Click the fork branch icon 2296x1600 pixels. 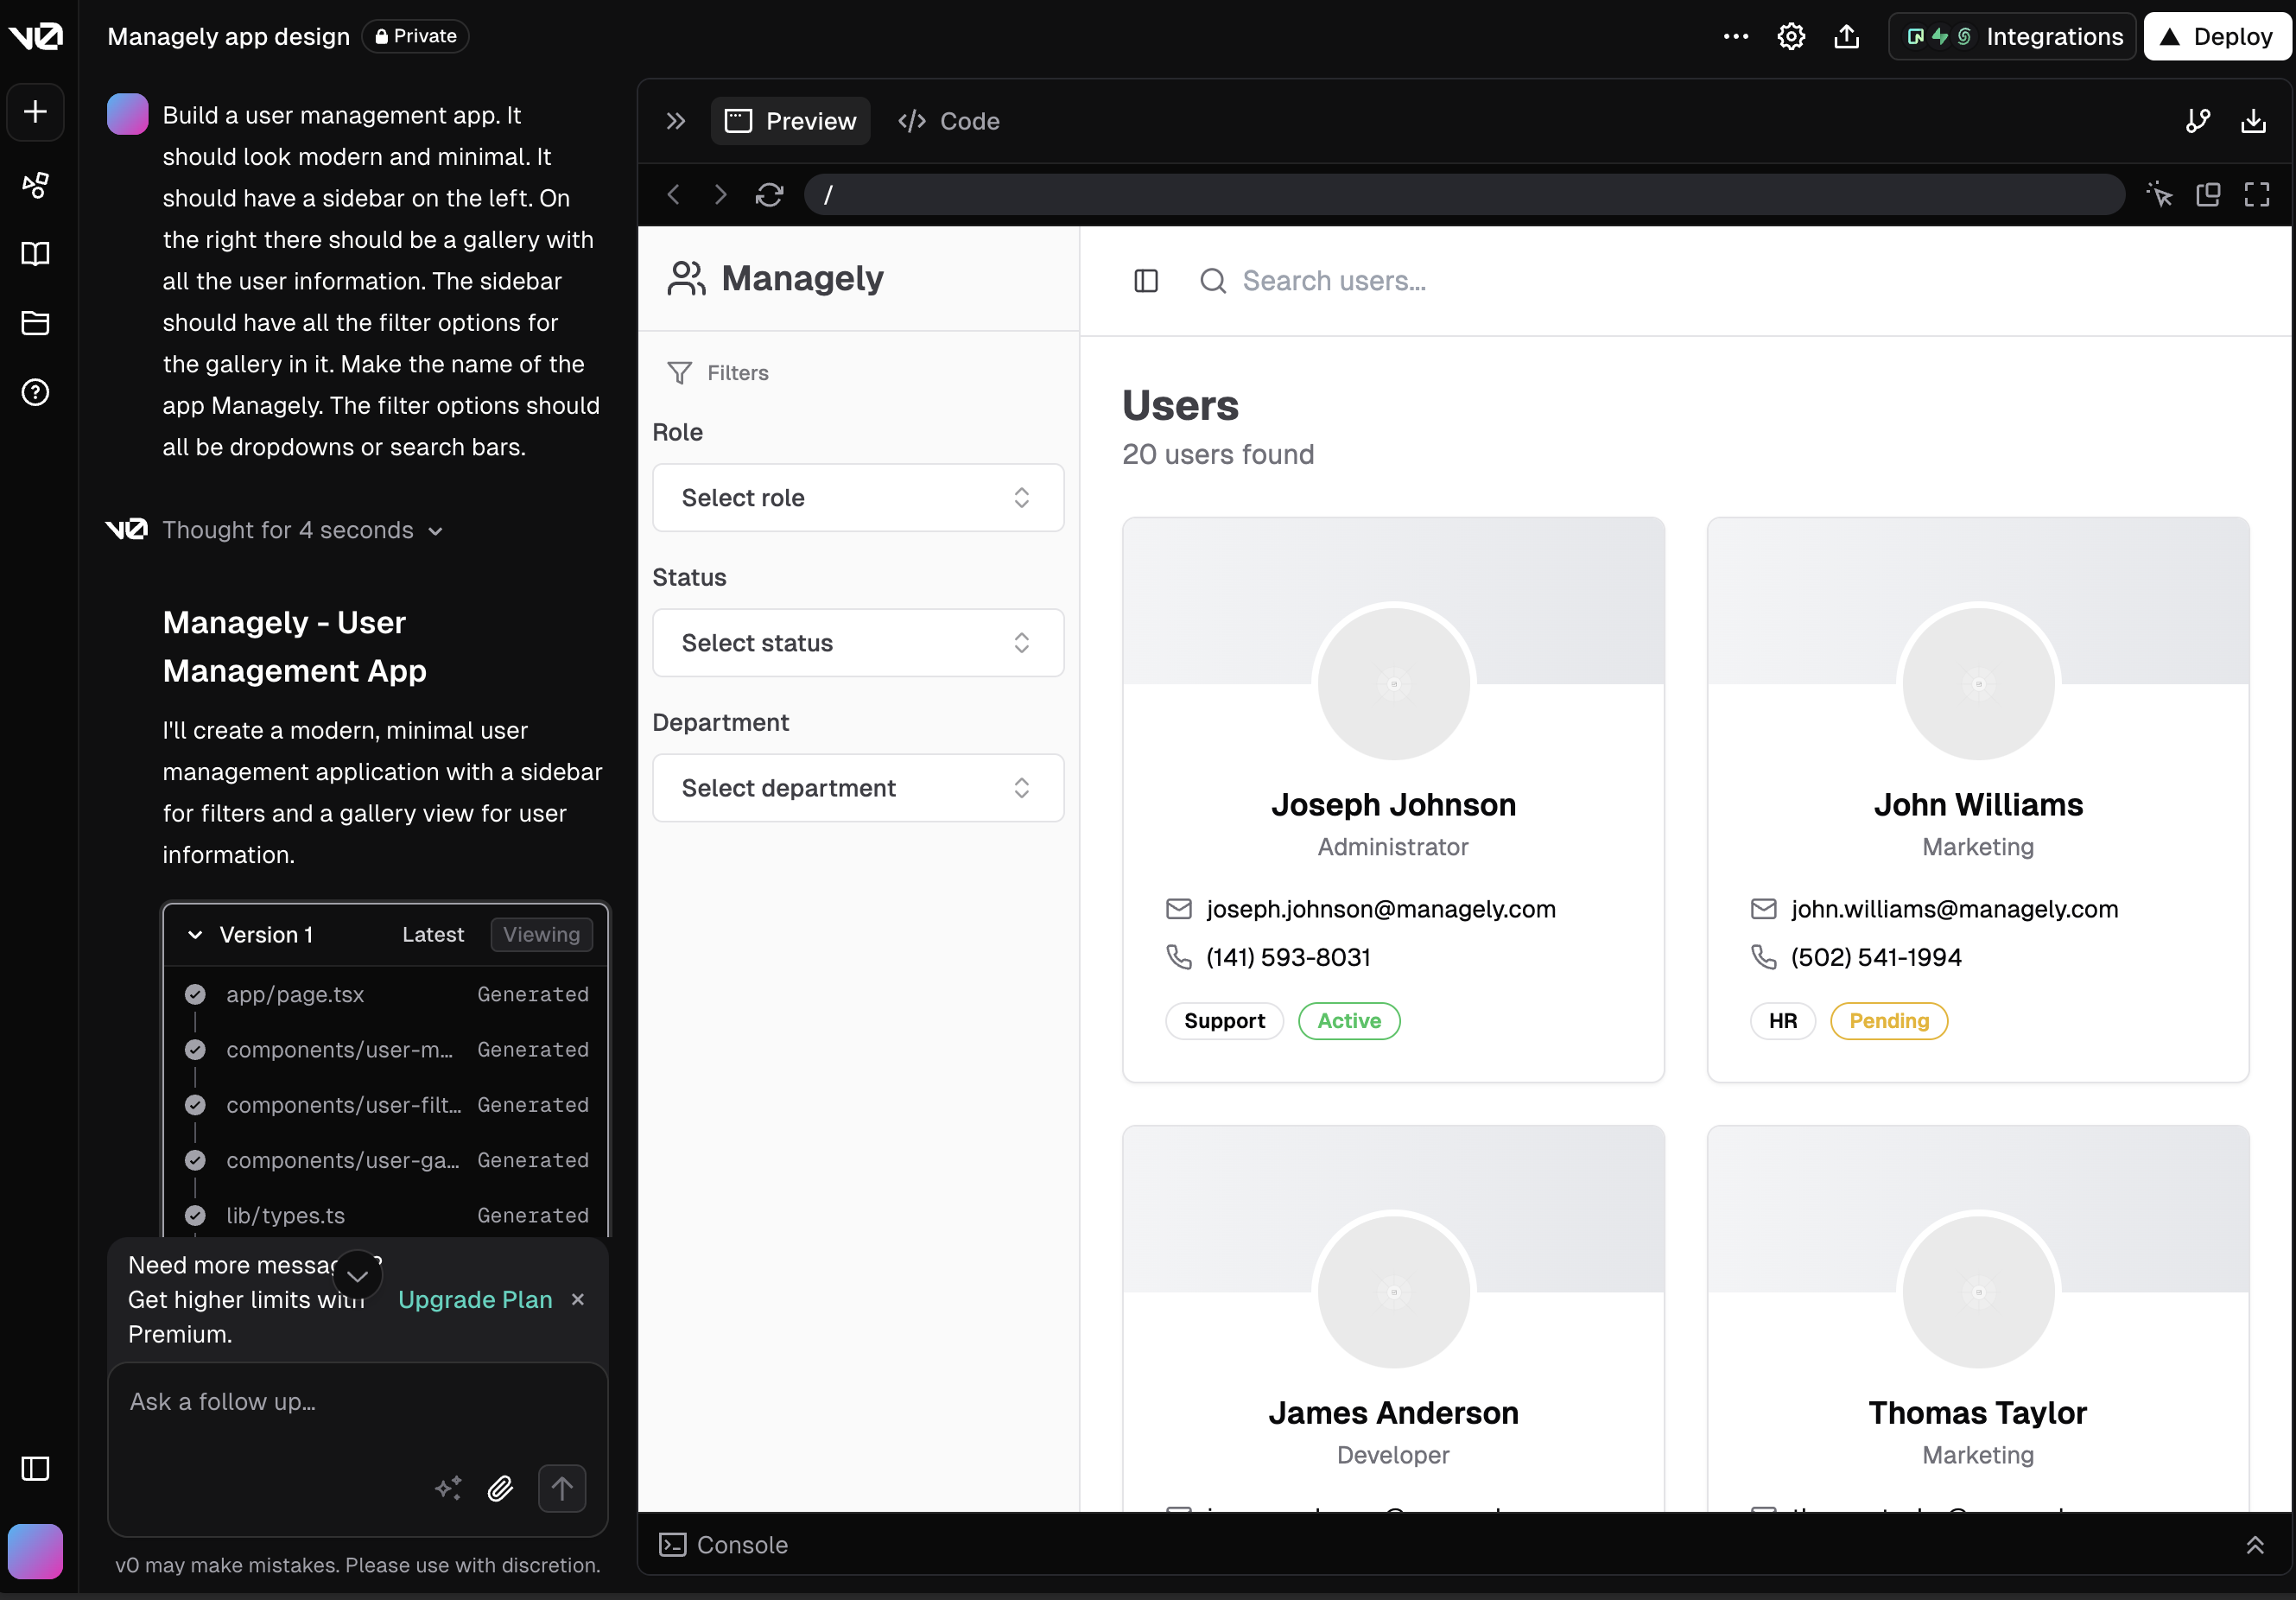[x=2198, y=121]
